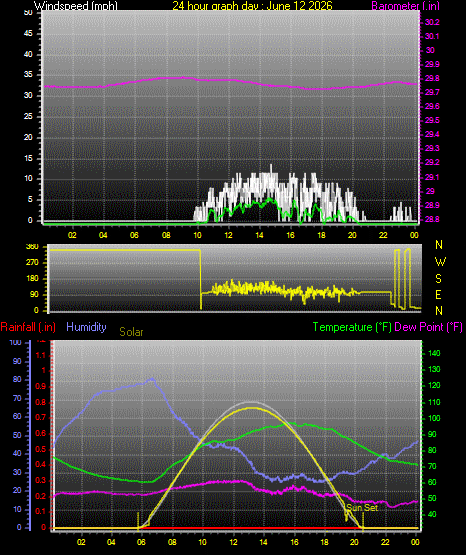The image size is (466, 555).
Task: Select the magenta 'Dew Point (°F)' legend label
Action: click(x=428, y=327)
